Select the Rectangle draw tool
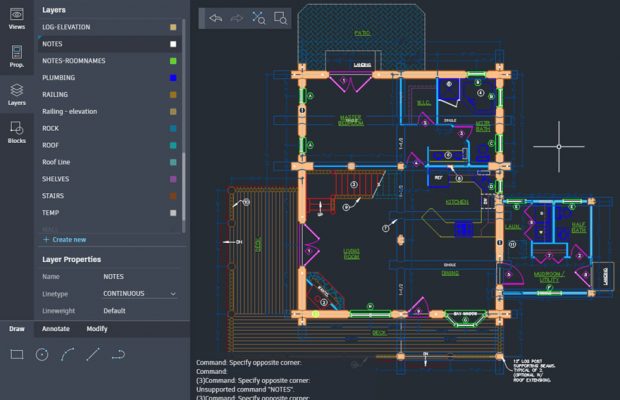 tap(16, 354)
